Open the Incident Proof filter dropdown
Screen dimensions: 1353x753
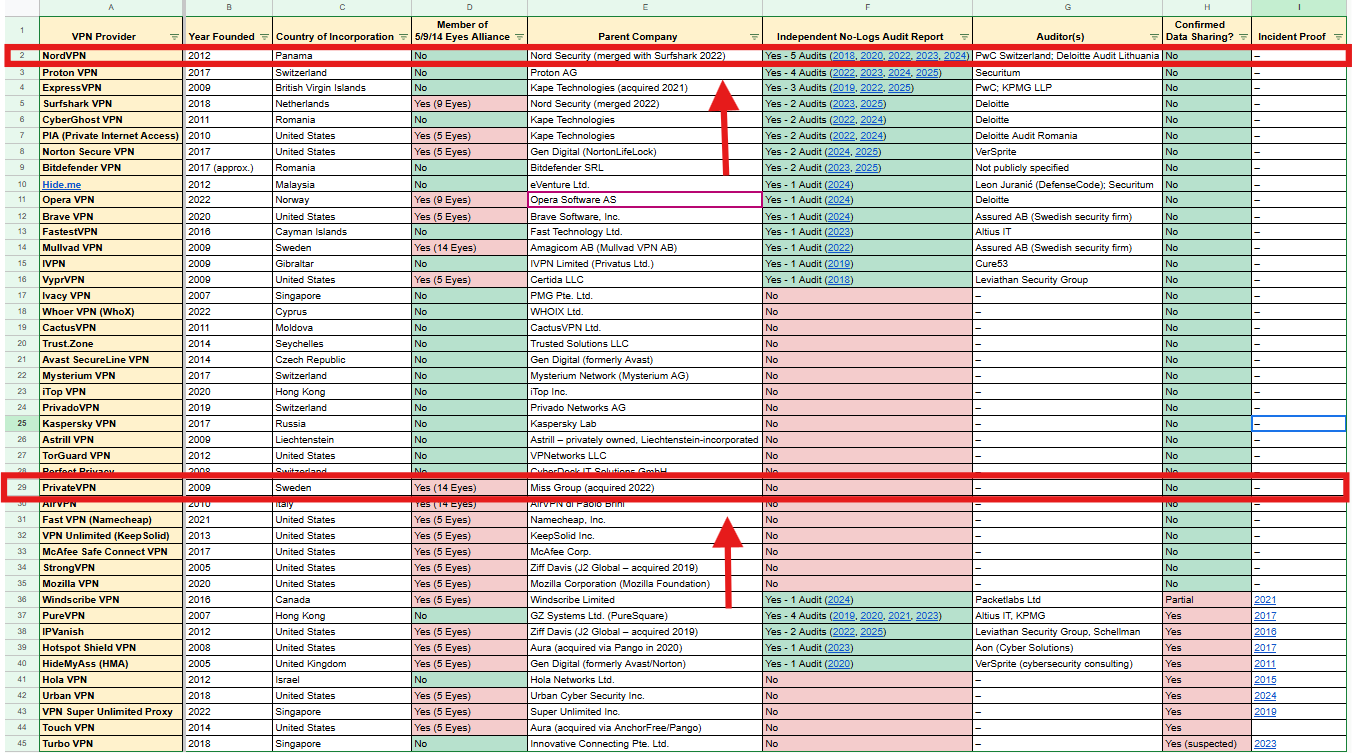pyautogui.click(x=1338, y=37)
